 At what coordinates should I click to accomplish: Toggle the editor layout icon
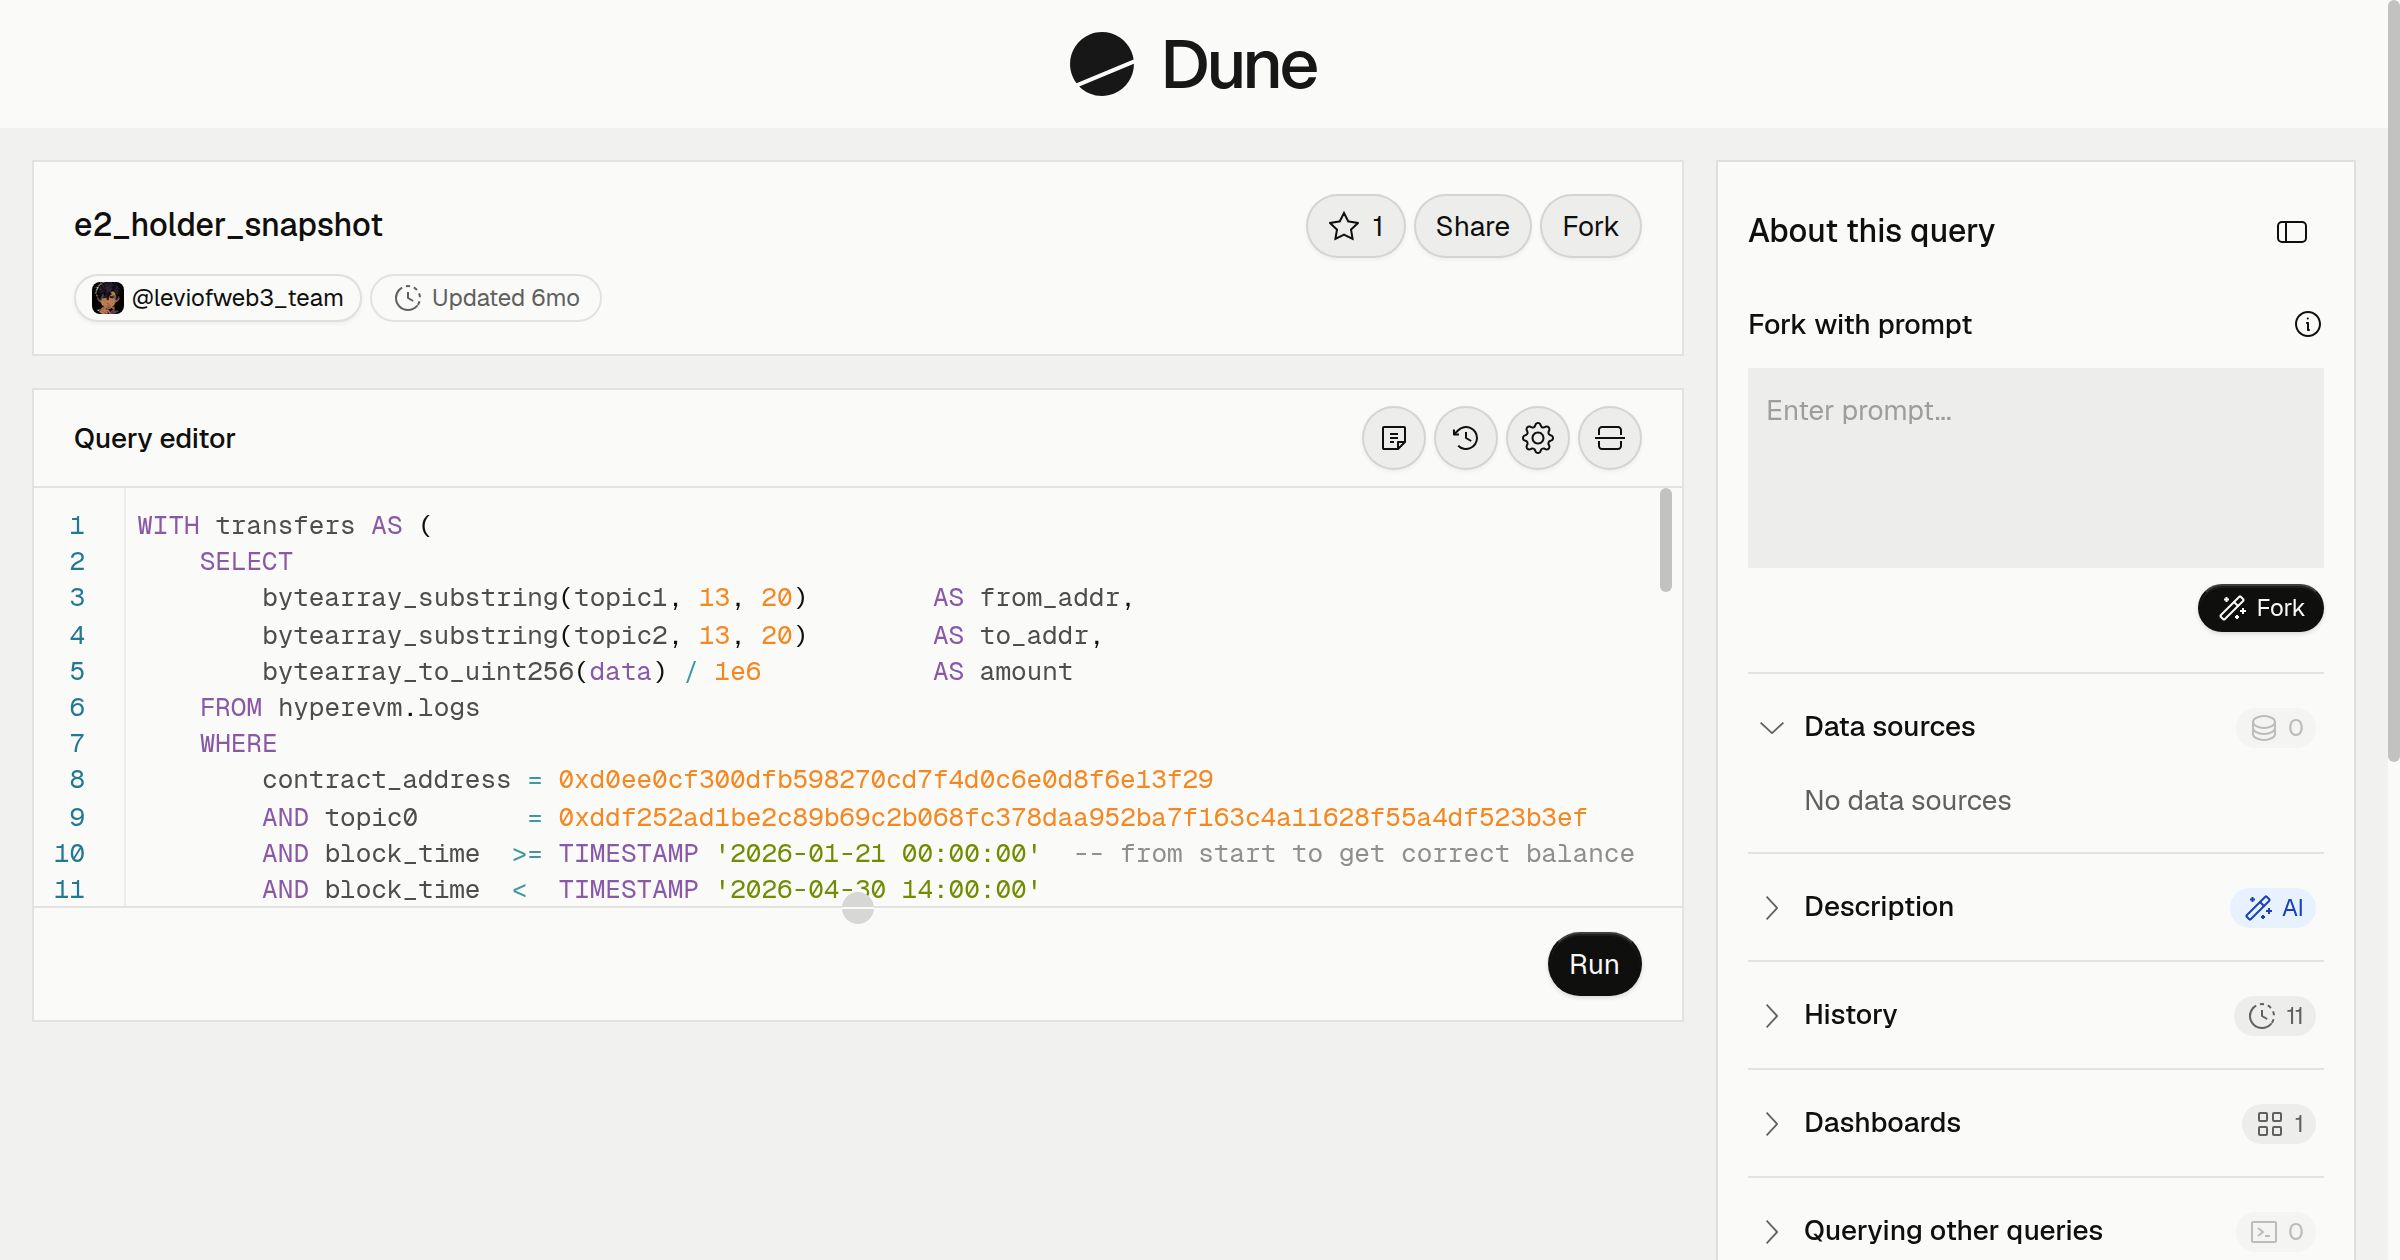point(1609,438)
